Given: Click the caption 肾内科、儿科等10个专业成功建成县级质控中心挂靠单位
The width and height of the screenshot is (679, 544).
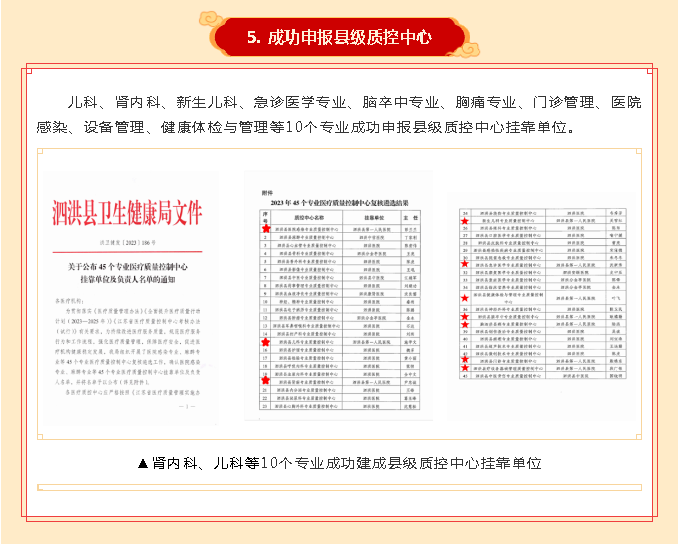Looking at the screenshot, I should [x=340, y=463].
